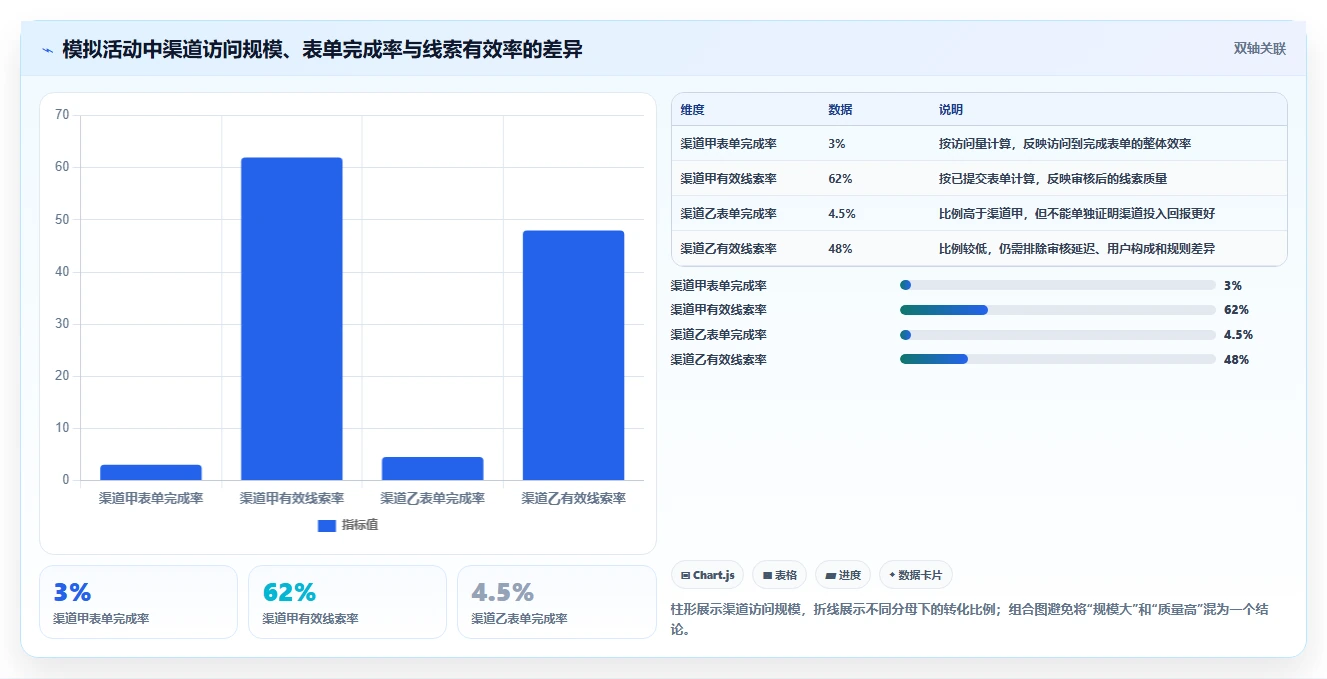Screen dimensions: 1327x679
Task: Click the 维度 column header
Action: pos(692,110)
